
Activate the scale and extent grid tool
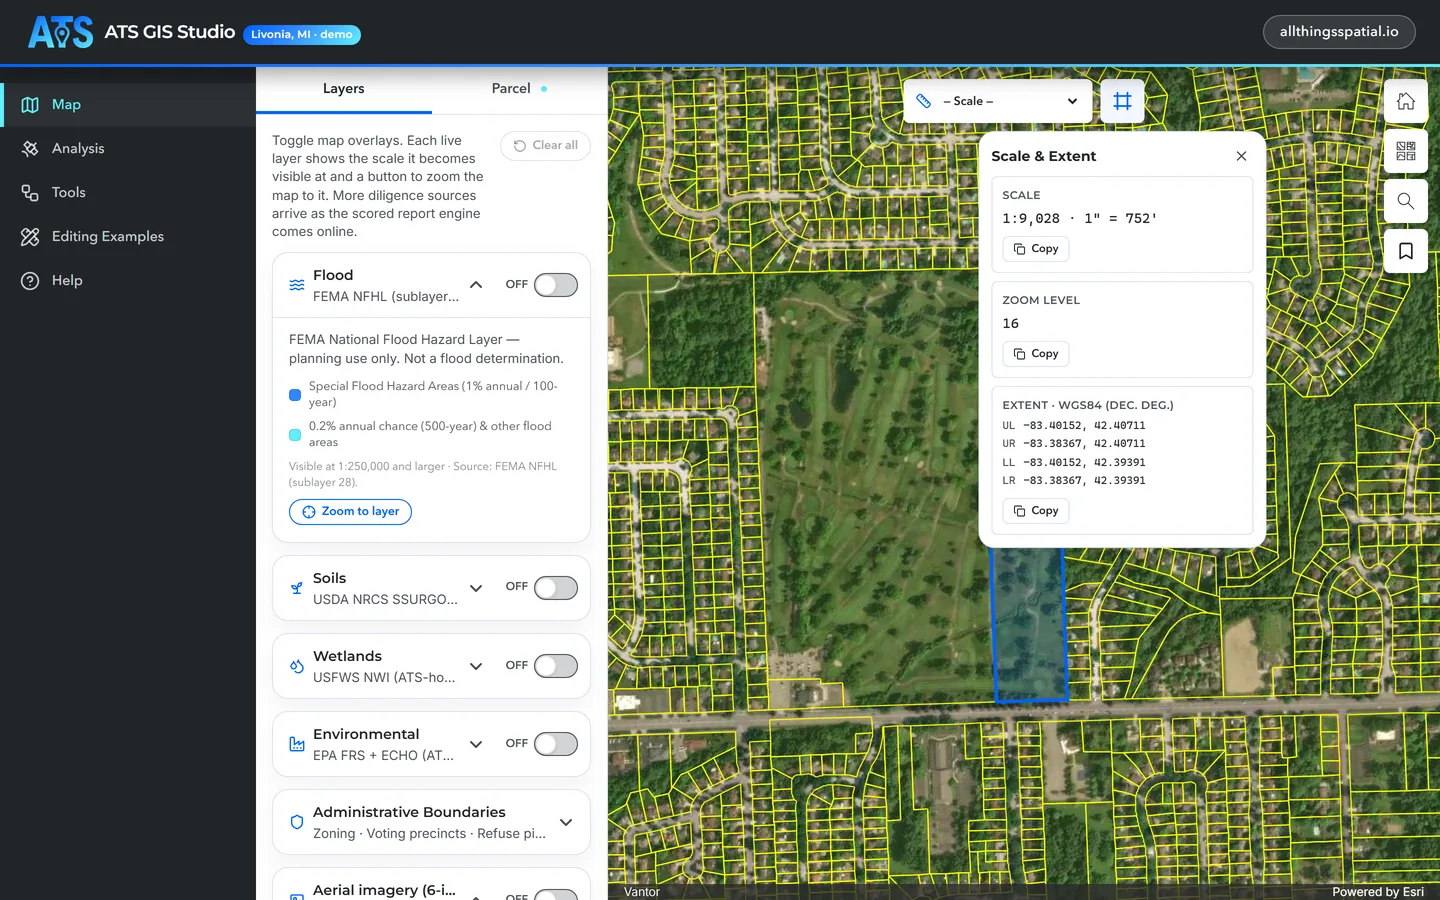(1122, 101)
